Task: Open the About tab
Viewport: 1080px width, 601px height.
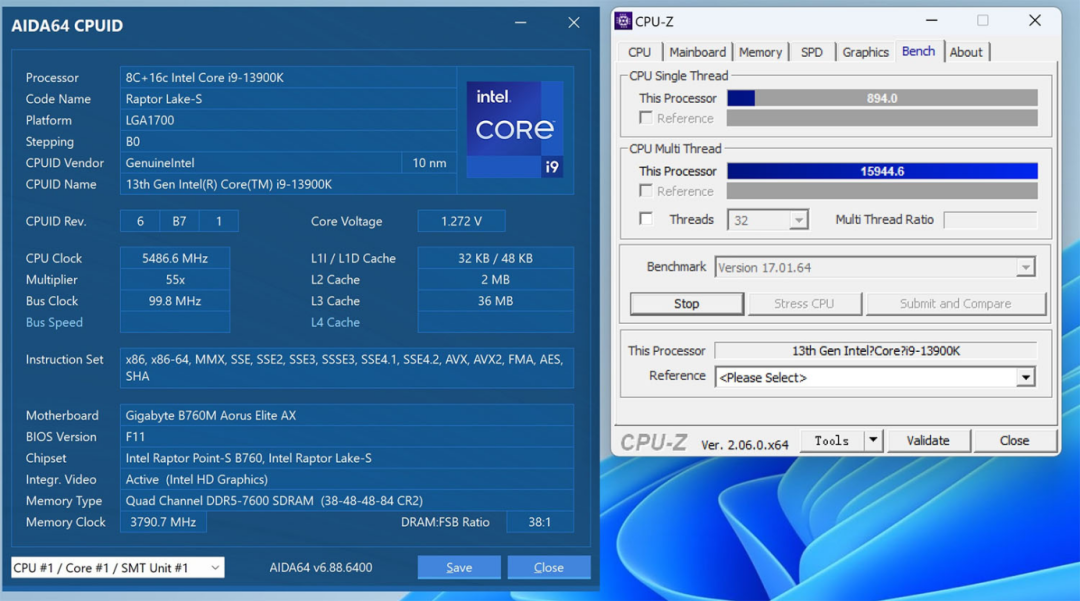Action: [x=966, y=52]
